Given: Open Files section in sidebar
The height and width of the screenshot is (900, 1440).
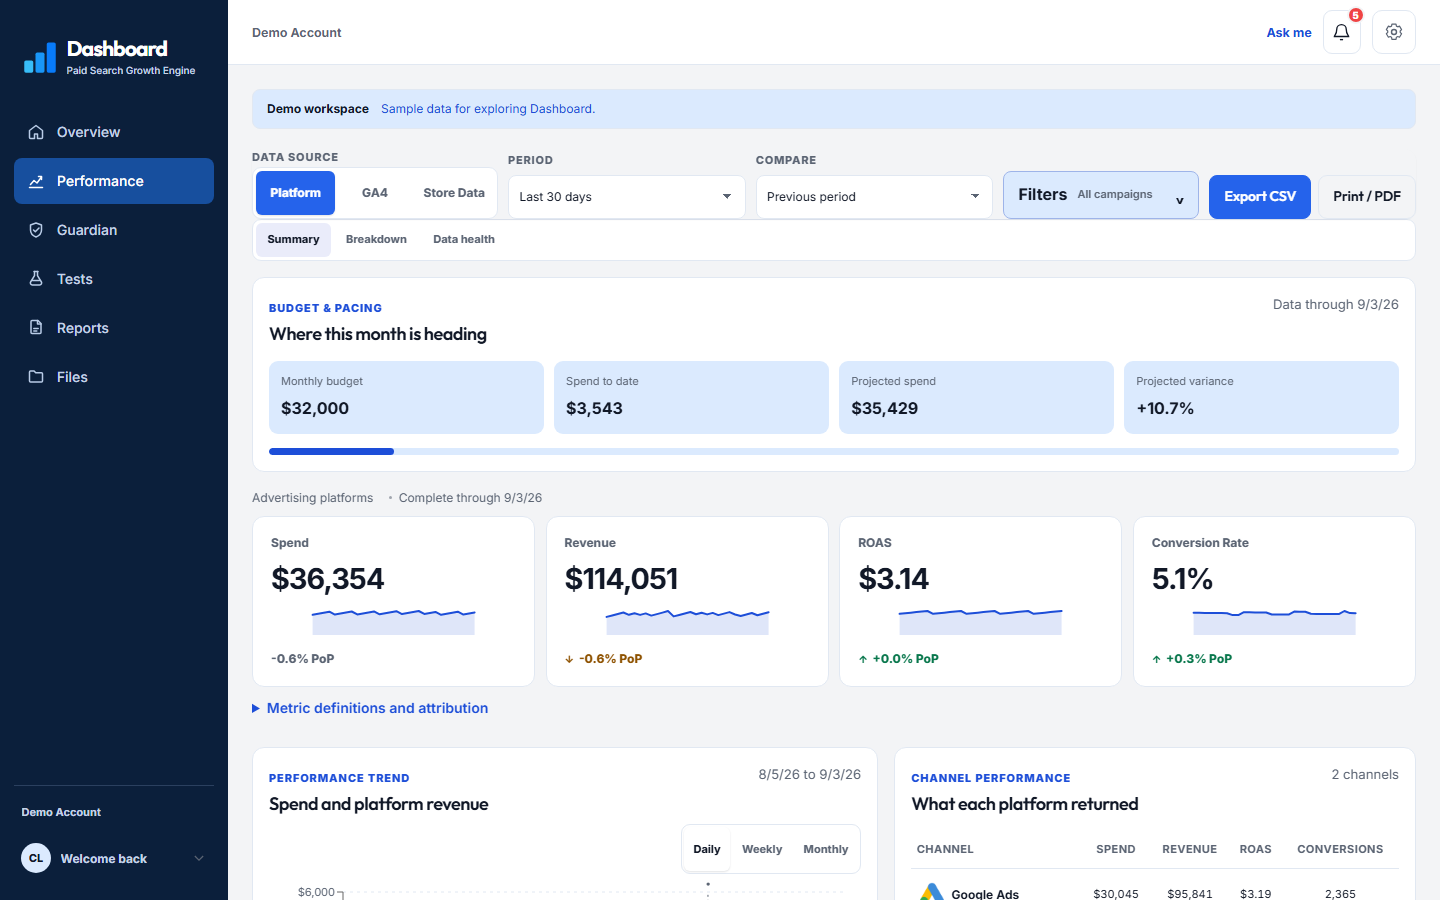Looking at the screenshot, I should coord(114,377).
